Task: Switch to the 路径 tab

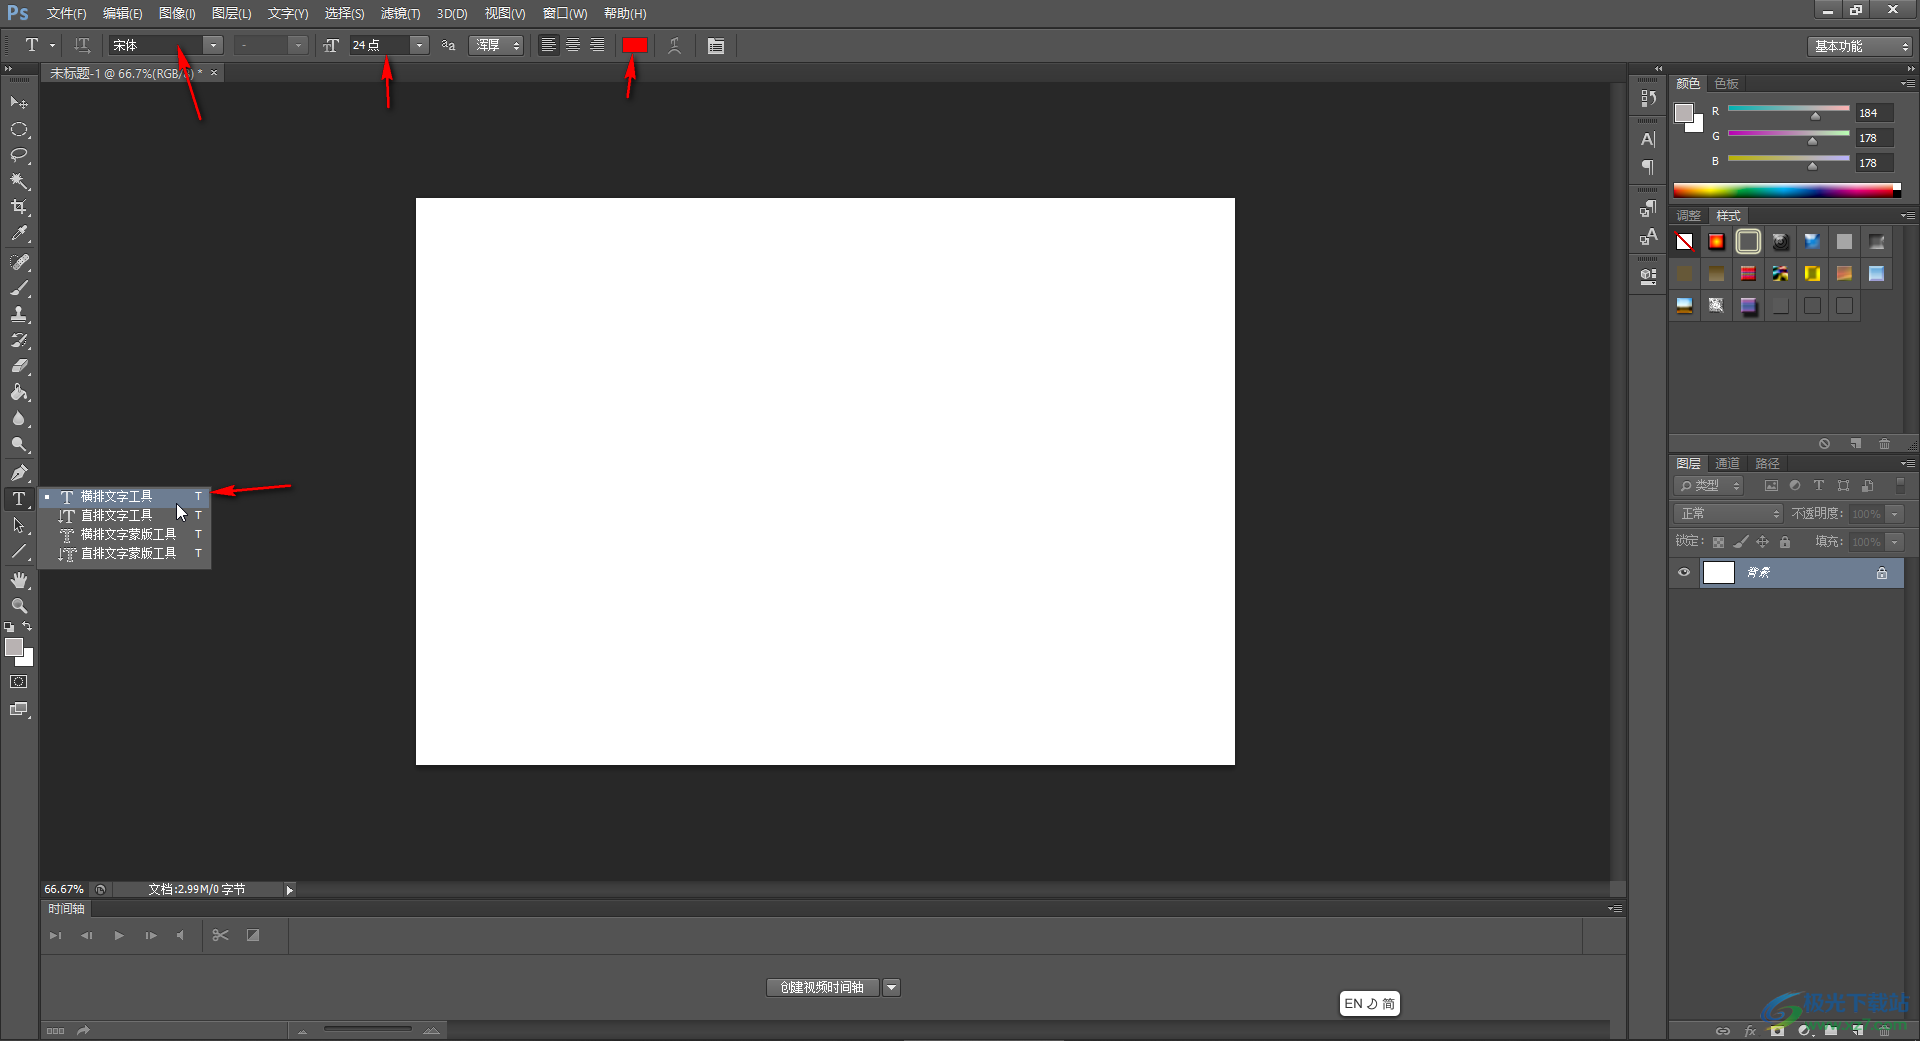Action: [x=1767, y=464]
